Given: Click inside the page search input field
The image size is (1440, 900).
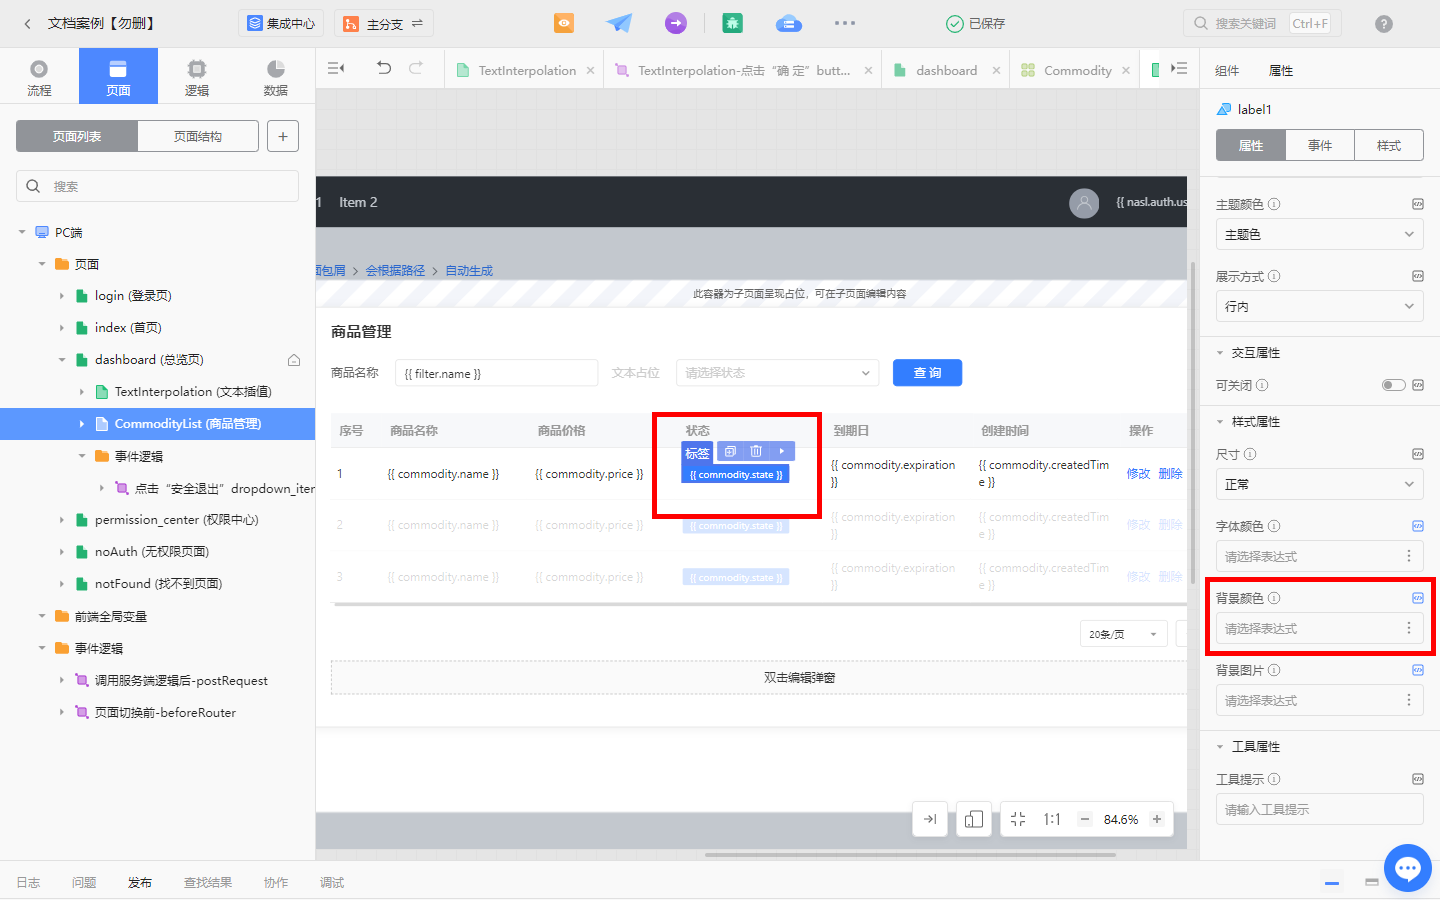Looking at the screenshot, I should pyautogui.click(x=157, y=186).
